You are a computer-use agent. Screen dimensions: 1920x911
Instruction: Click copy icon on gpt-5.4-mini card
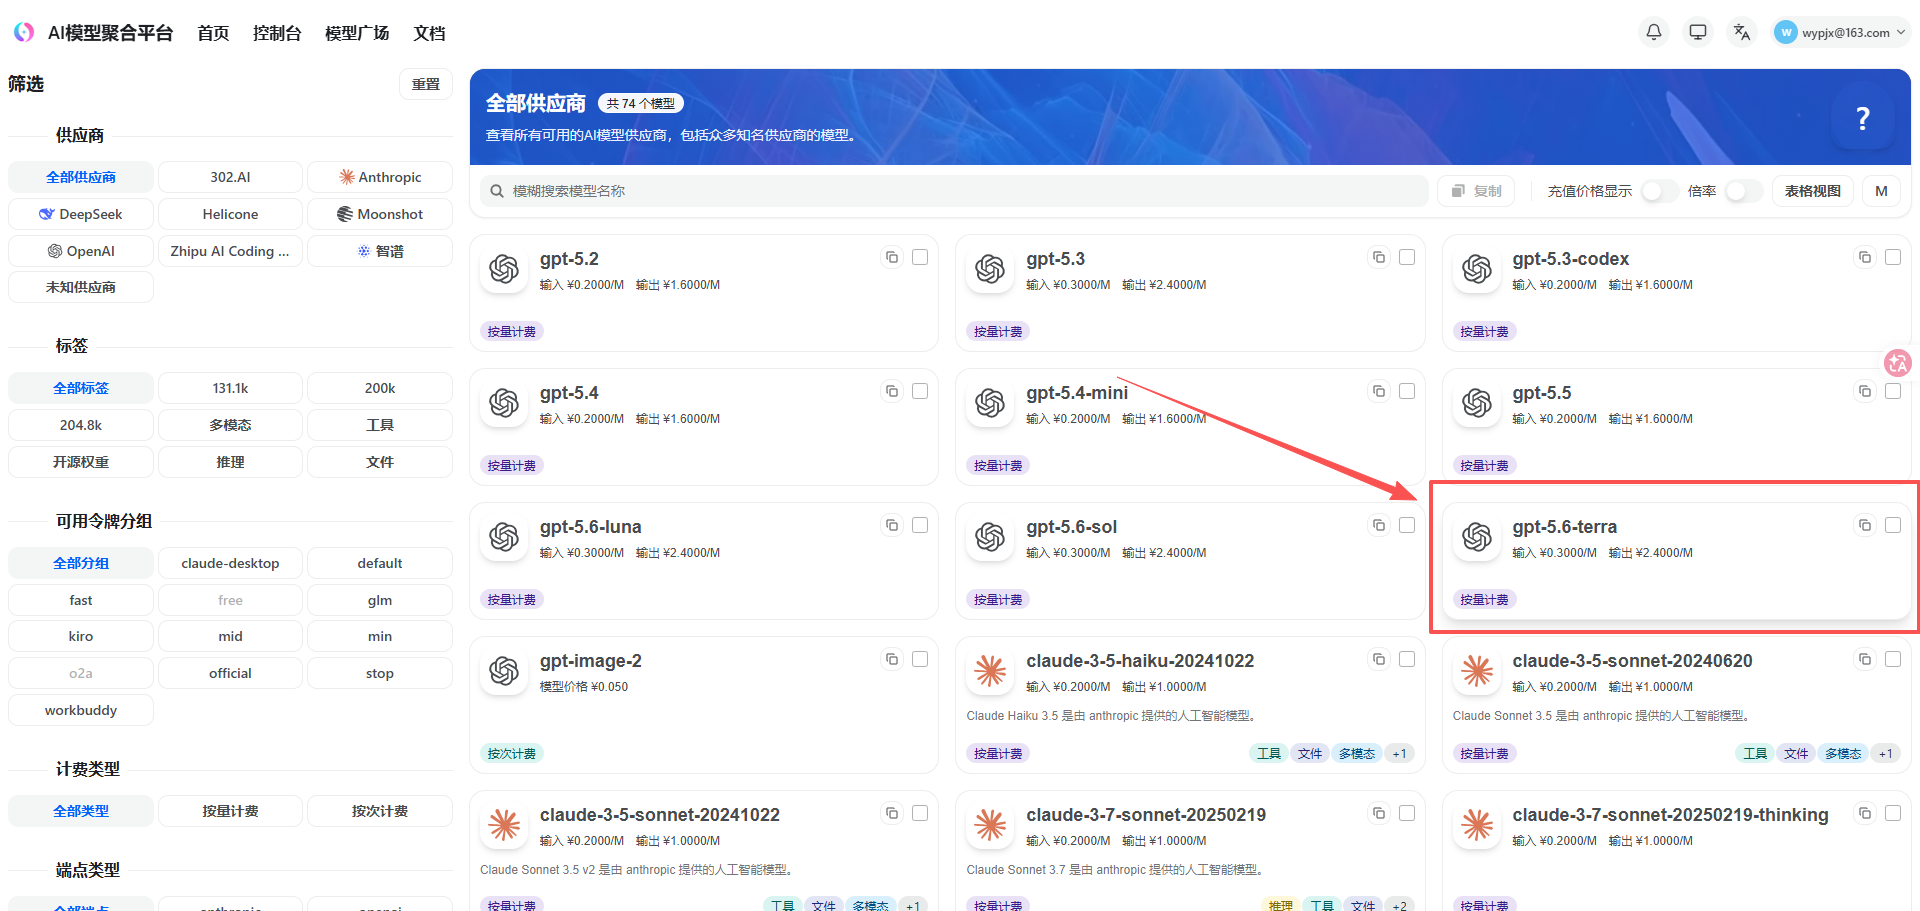[1379, 391]
